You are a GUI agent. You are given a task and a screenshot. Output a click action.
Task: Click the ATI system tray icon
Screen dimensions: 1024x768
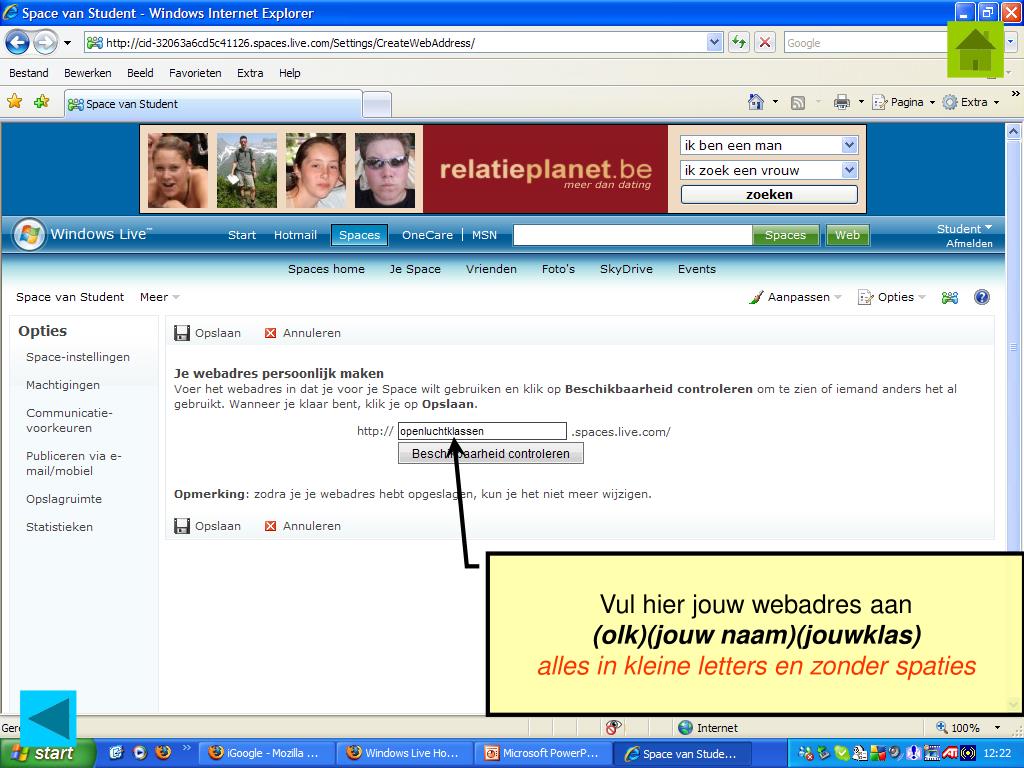tap(949, 753)
